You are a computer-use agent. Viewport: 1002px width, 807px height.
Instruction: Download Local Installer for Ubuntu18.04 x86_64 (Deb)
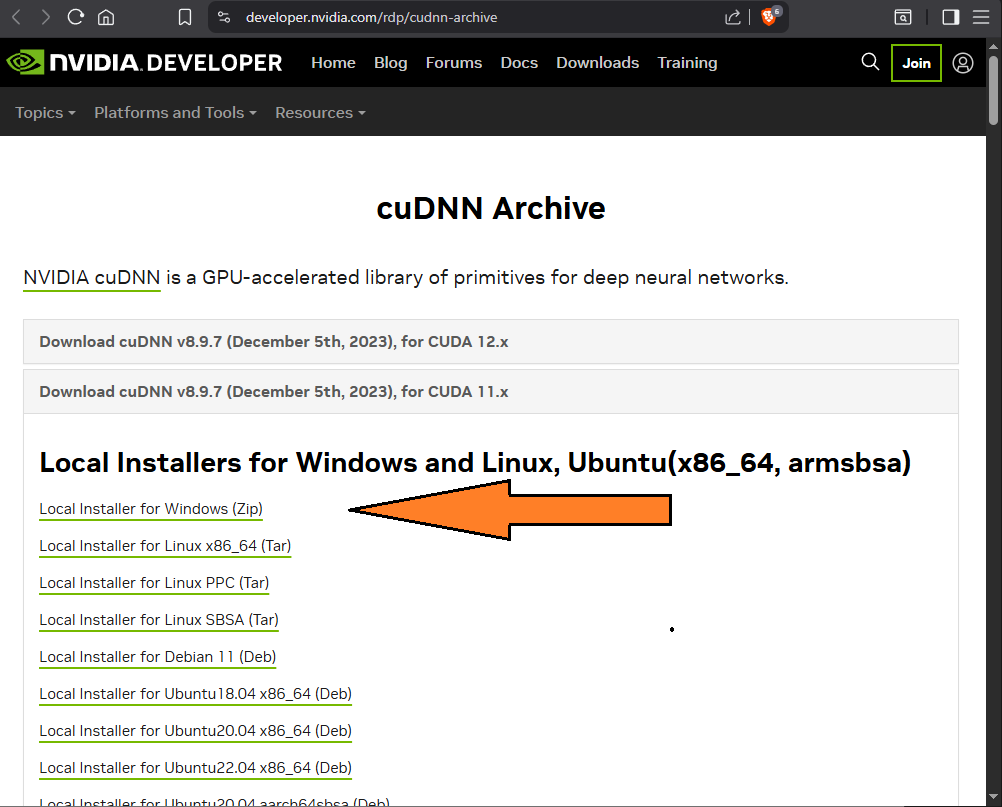(196, 695)
